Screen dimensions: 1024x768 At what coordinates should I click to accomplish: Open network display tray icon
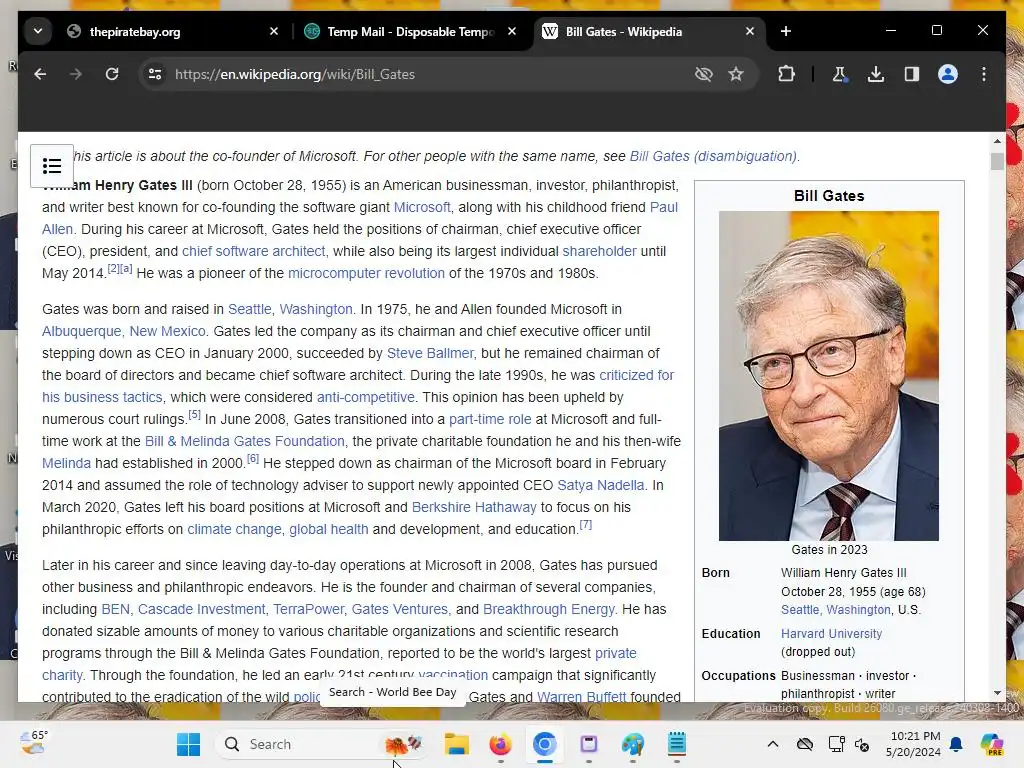[836, 744]
